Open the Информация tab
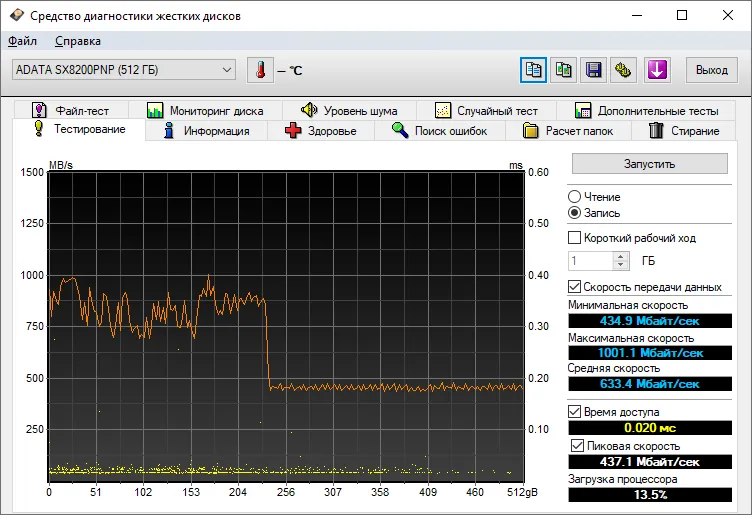 206,130
